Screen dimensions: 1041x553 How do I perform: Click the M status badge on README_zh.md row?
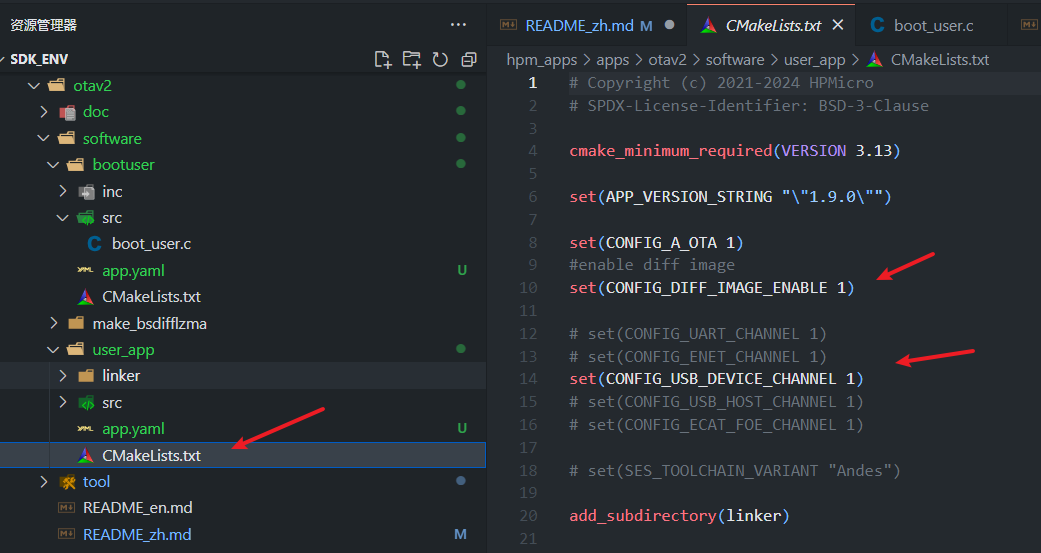tap(460, 534)
